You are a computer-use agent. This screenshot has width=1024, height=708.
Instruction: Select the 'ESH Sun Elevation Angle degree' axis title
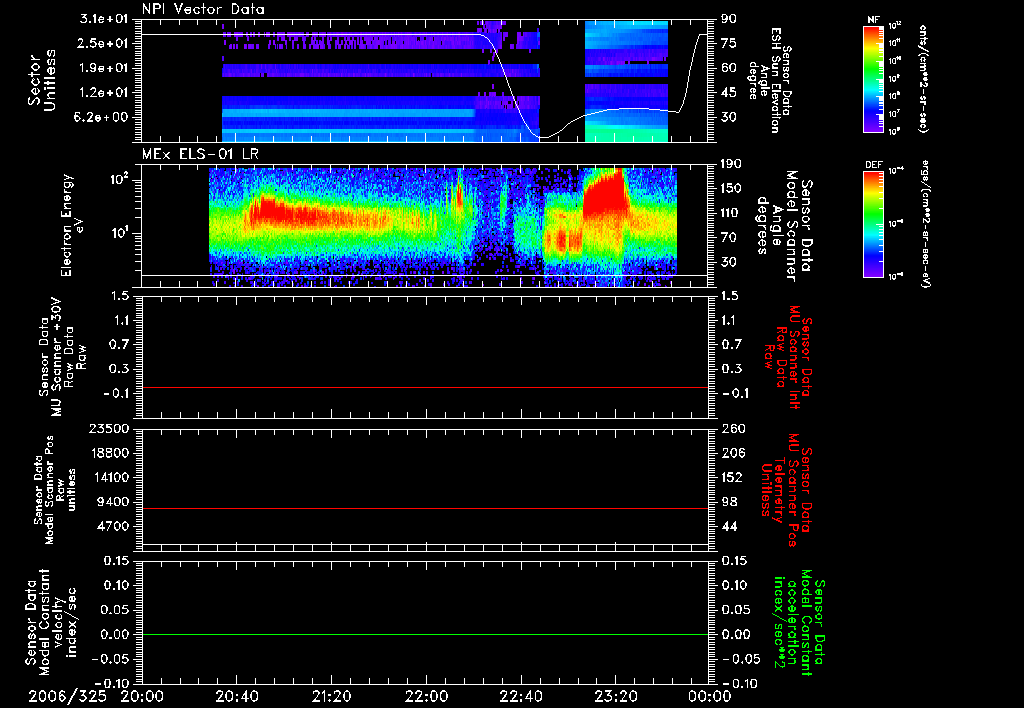769,80
